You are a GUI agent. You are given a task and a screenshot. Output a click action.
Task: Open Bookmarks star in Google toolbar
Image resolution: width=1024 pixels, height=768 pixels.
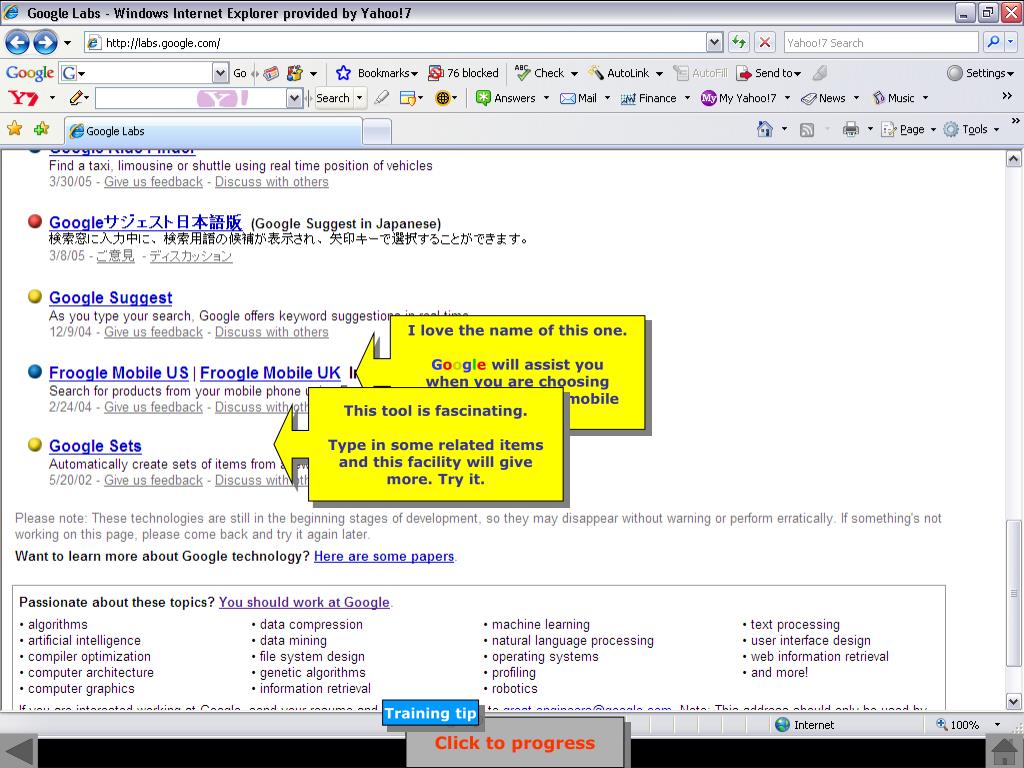(x=344, y=72)
